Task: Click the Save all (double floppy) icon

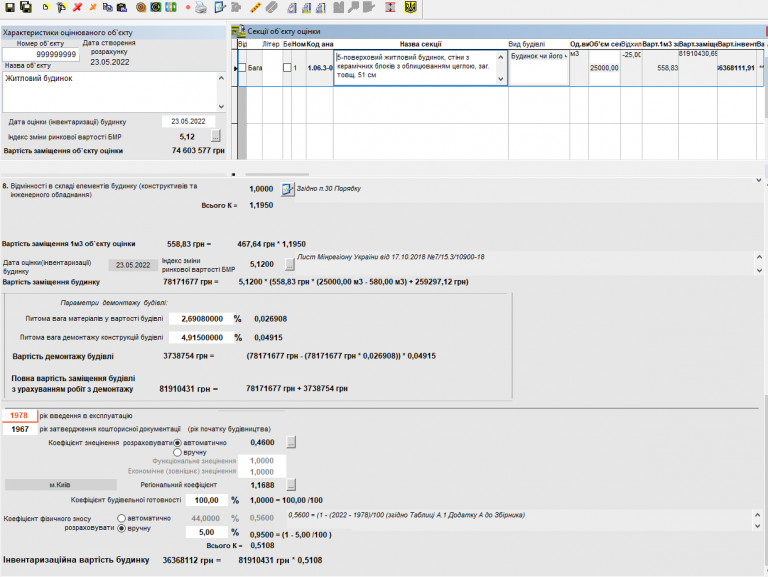Action: [x=25, y=7]
